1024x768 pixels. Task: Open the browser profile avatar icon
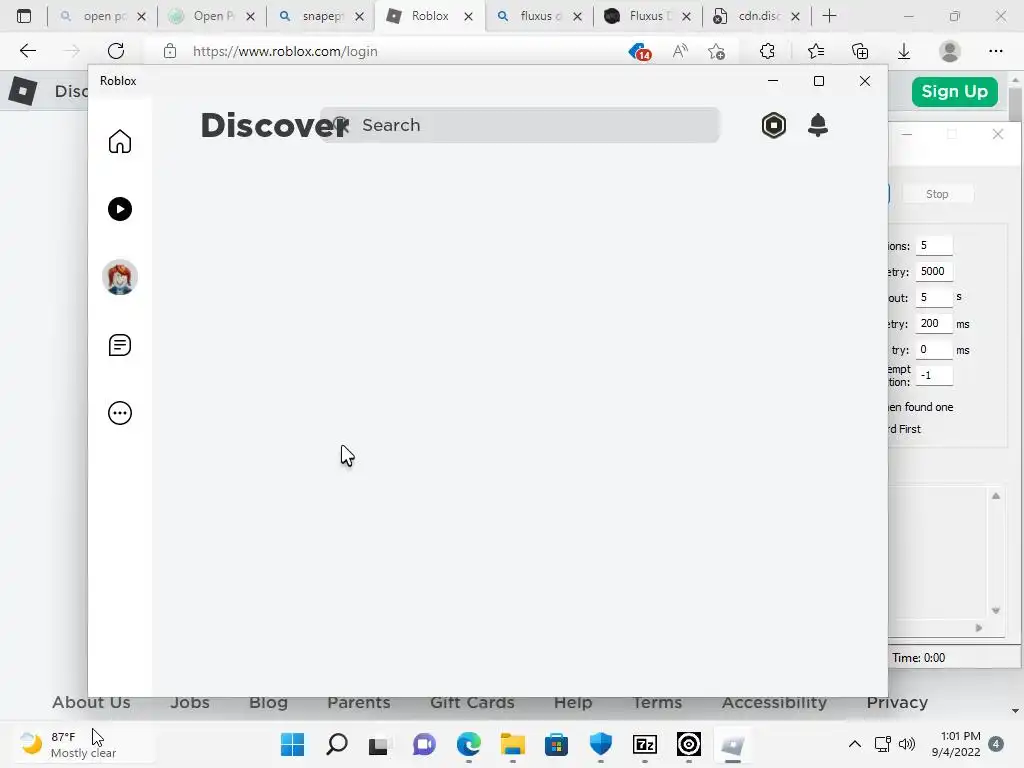tap(950, 51)
